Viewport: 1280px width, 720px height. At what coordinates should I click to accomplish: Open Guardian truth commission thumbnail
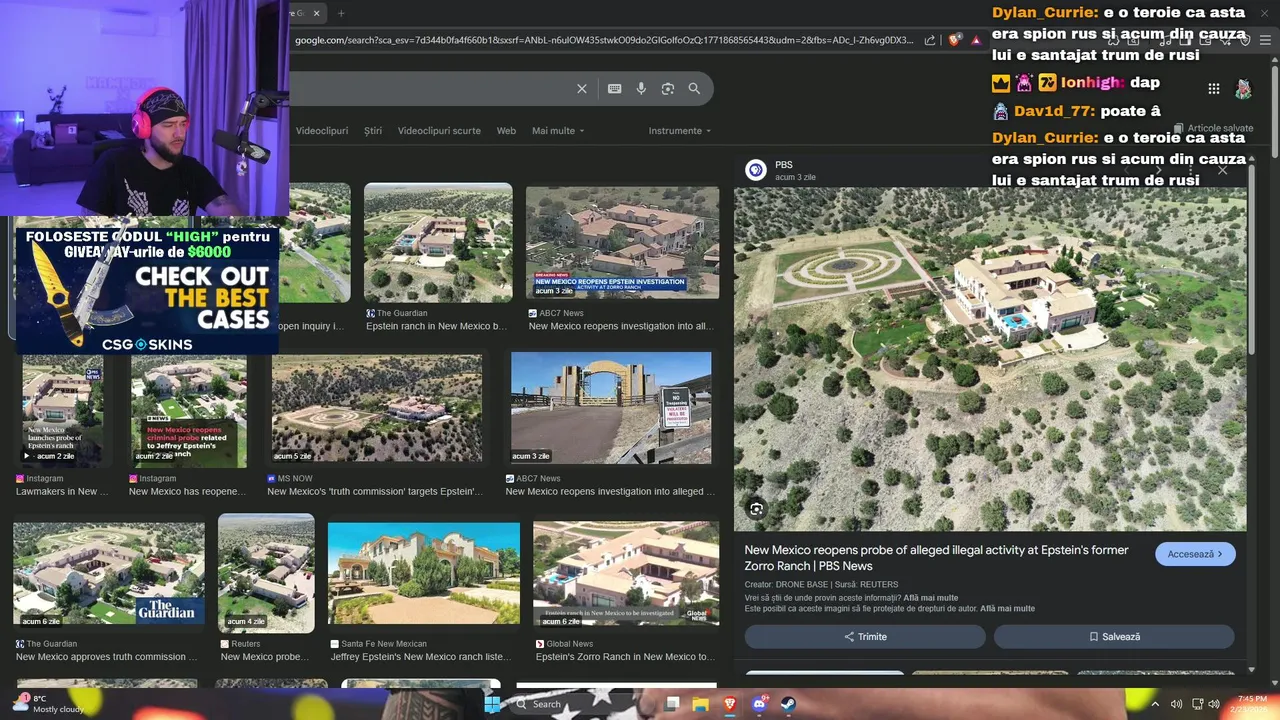pos(109,574)
